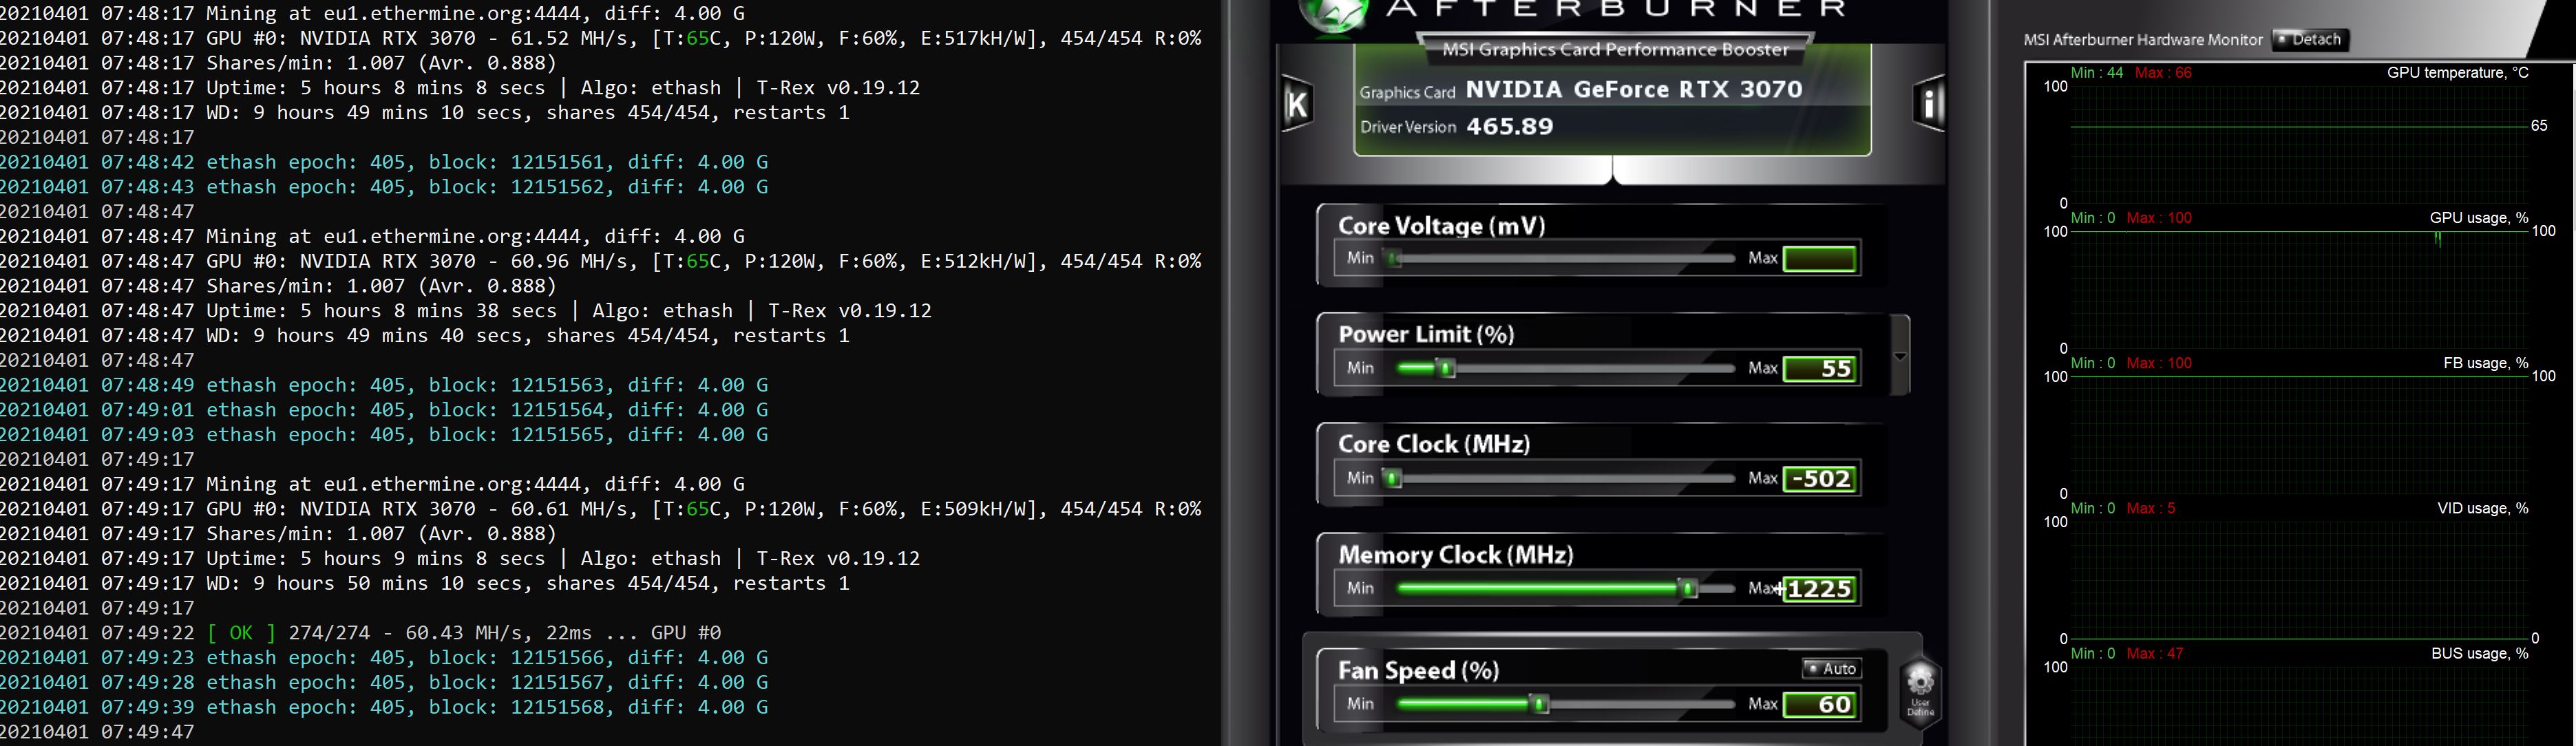Image resolution: width=2576 pixels, height=746 pixels.
Task: Click the ethash line for block 12151567
Action: tap(384, 682)
